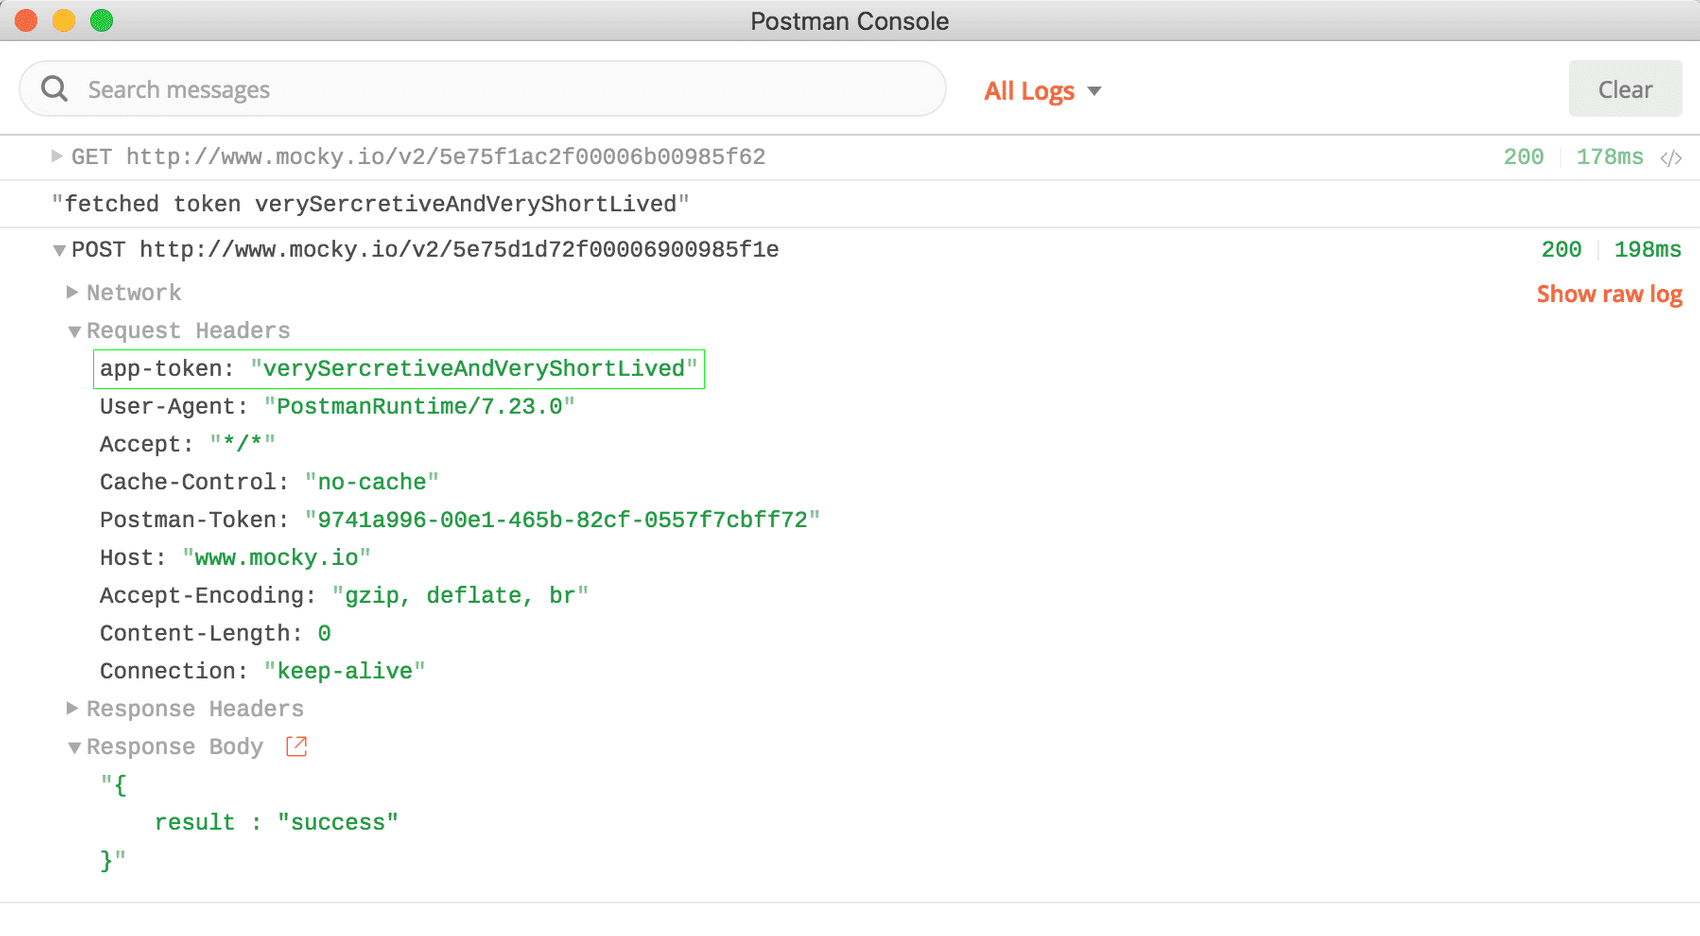The width and height of the screenshot is (1700, 936).
Task: Click the search magnifier icon
Action: coord(54,88)
